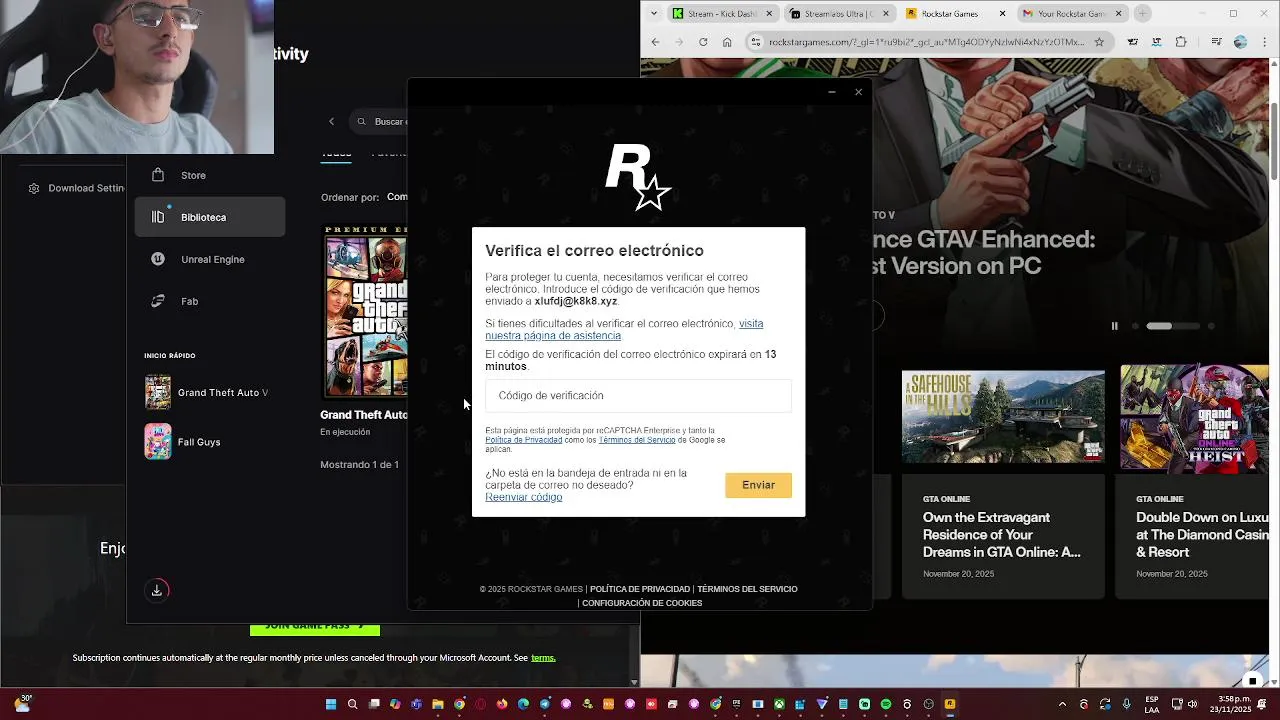The image size is (1280, 720).
Task: Open footer TÉRMINOS DEL SERVICIO link
Action: (747, 589)
